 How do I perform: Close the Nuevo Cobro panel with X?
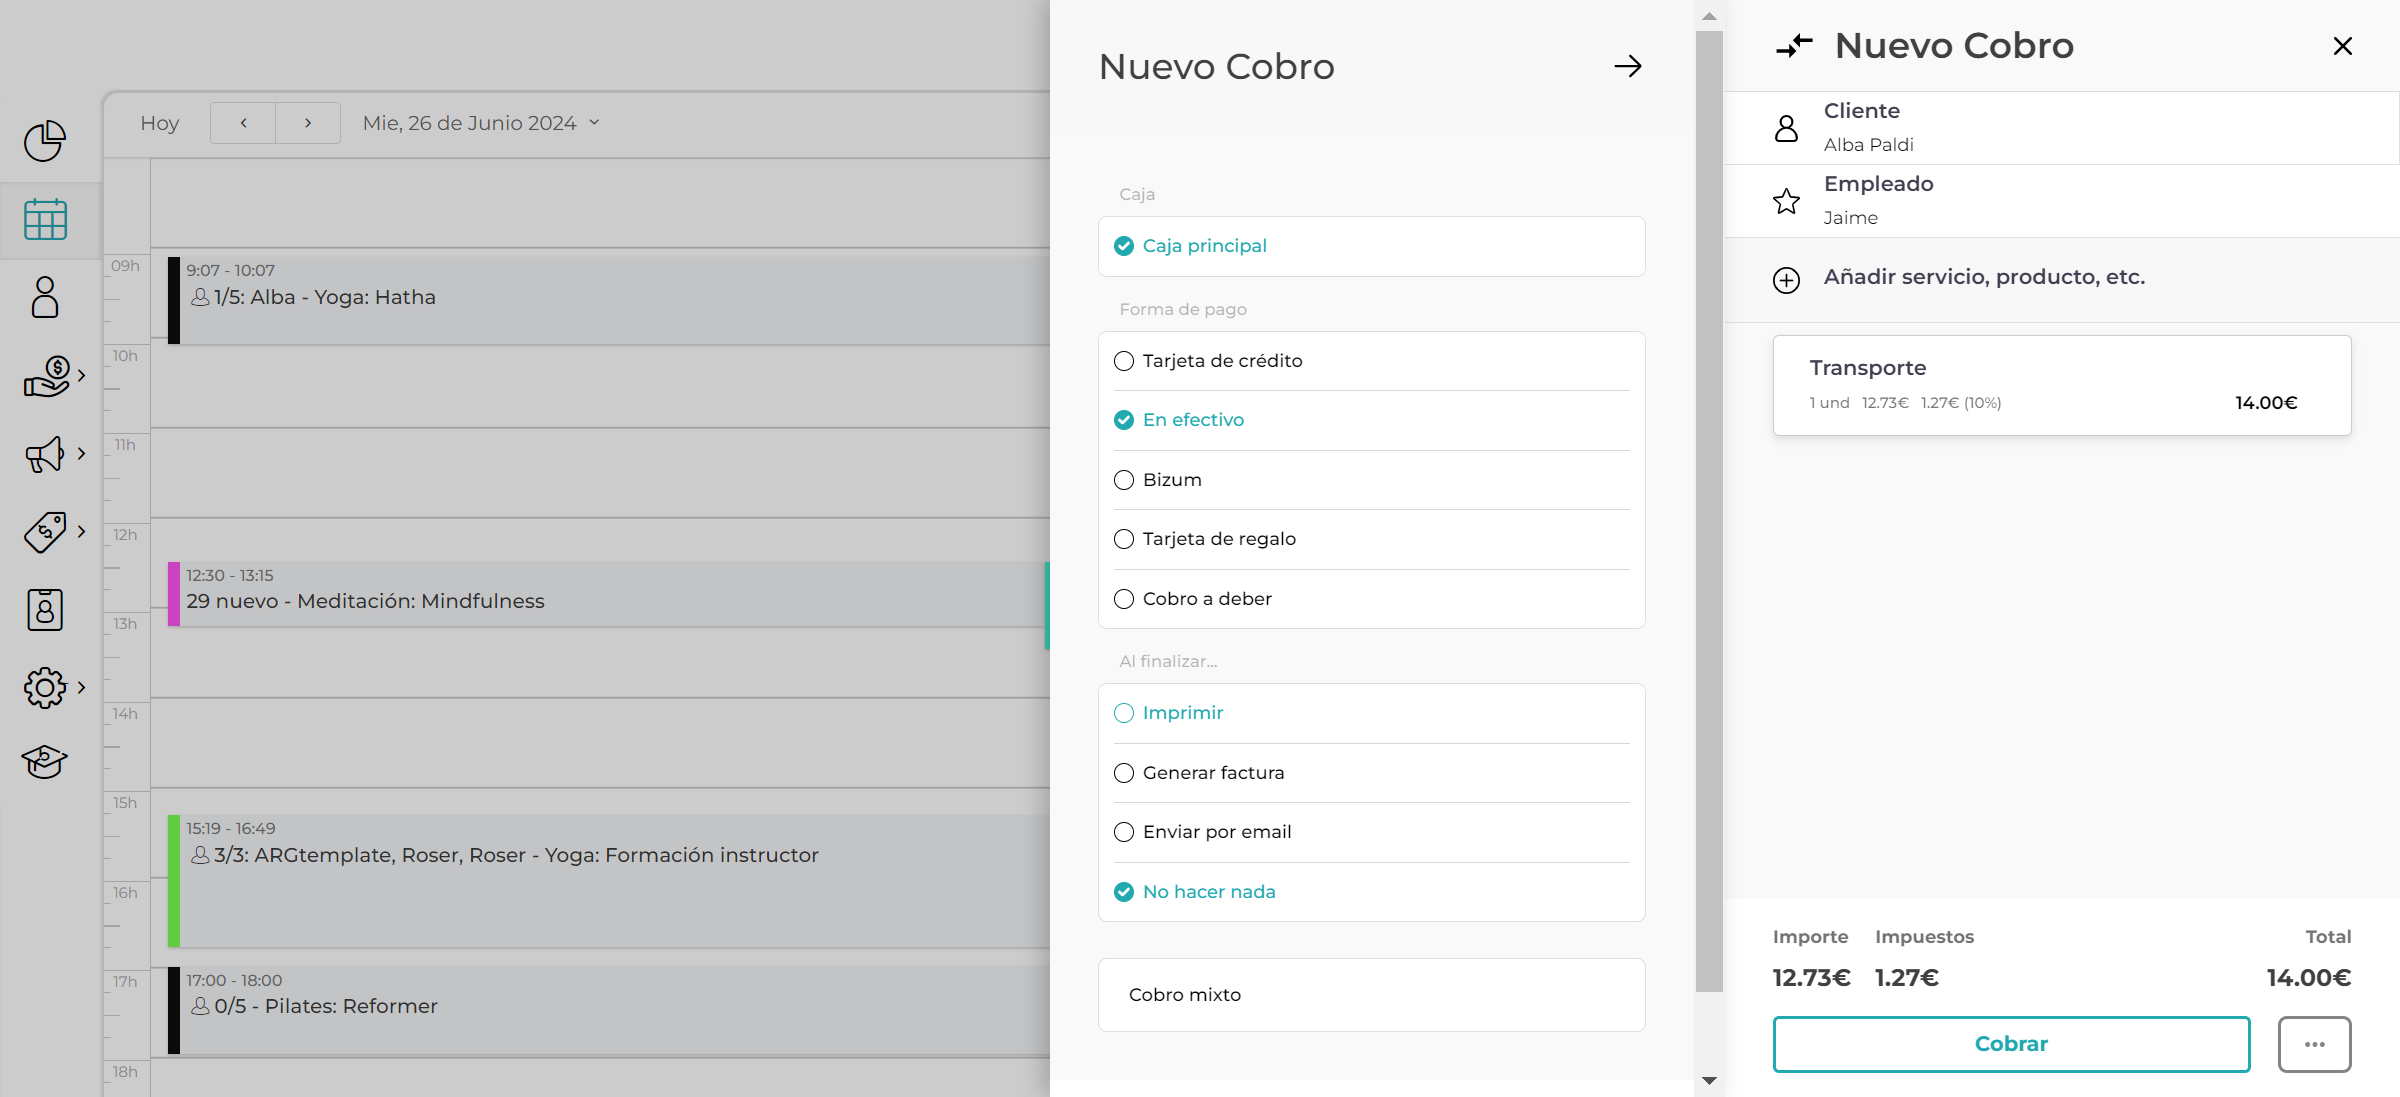coord(2342,46)
